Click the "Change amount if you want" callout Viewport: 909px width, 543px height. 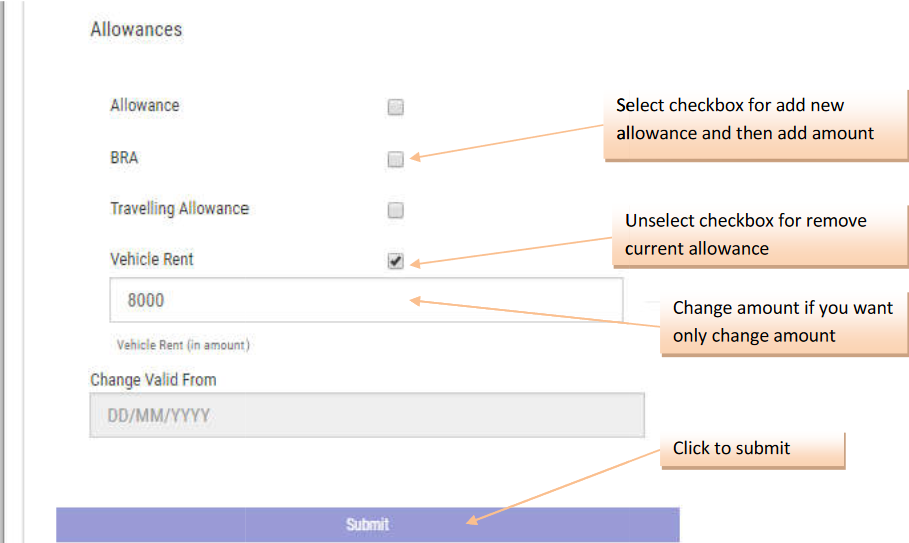coord(782,322)
